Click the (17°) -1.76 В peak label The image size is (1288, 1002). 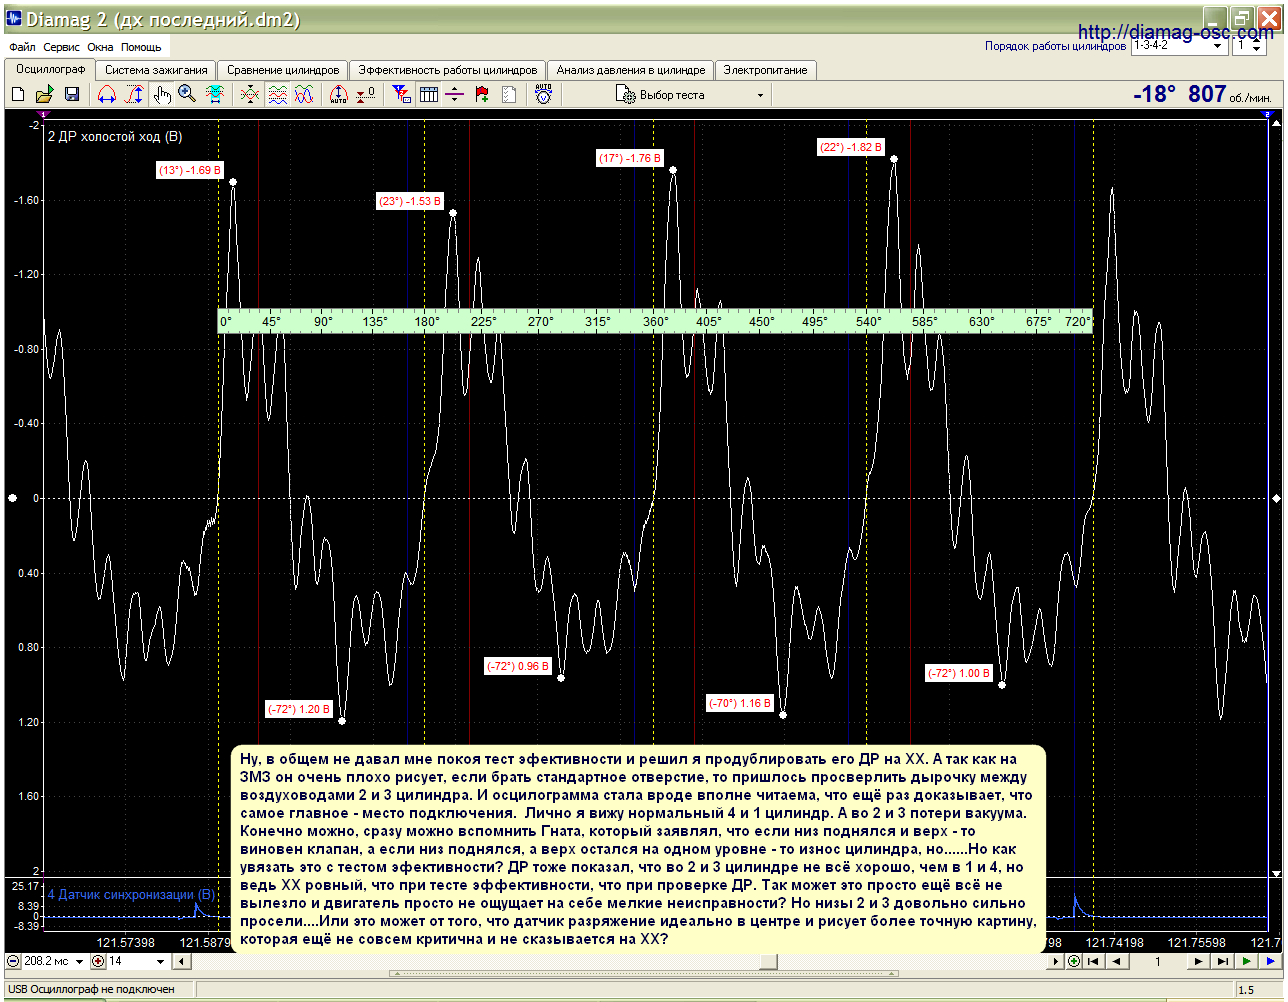click(x=630, y=158)
